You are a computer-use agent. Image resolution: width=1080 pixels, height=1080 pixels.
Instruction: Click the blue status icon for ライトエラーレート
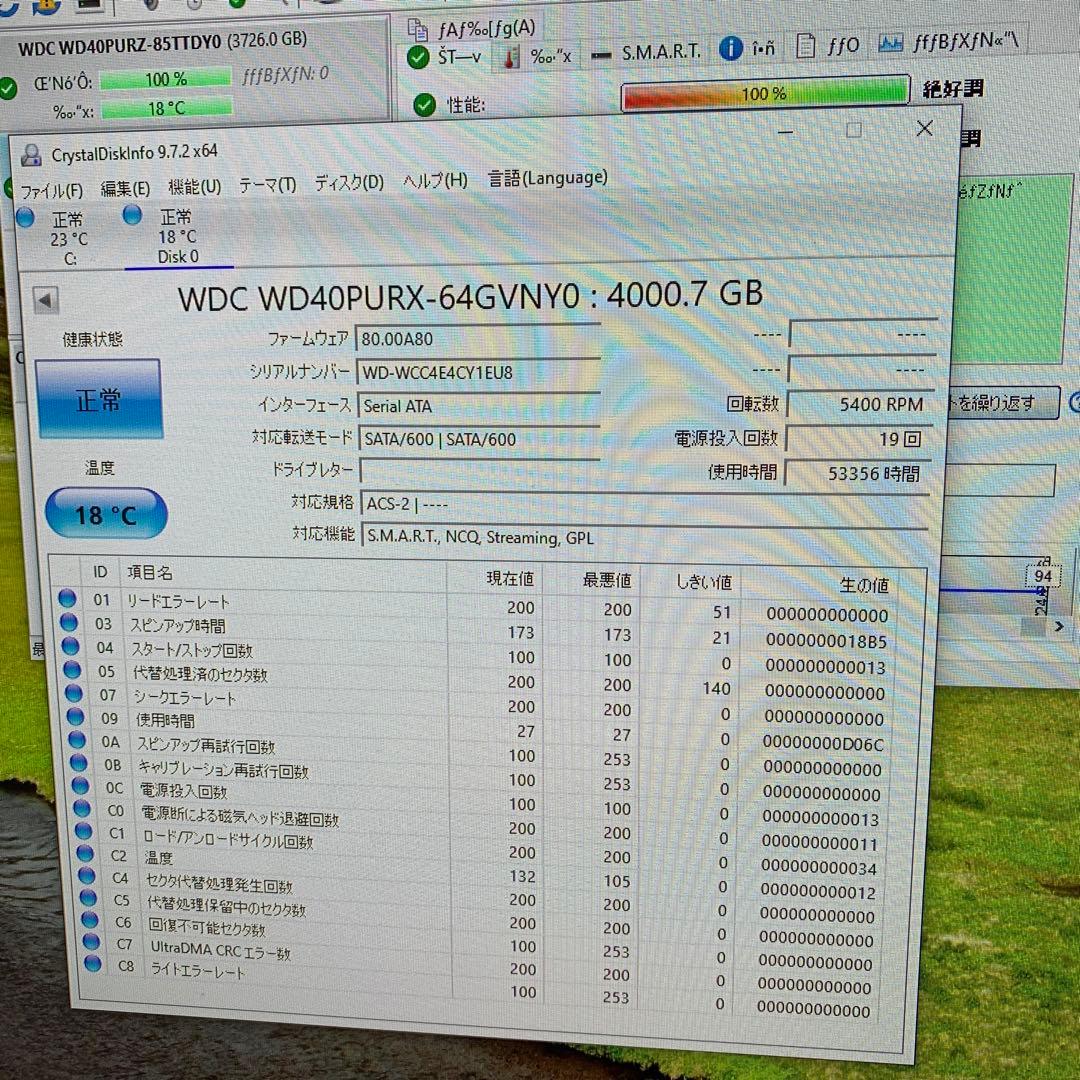[x=92, y=964]
